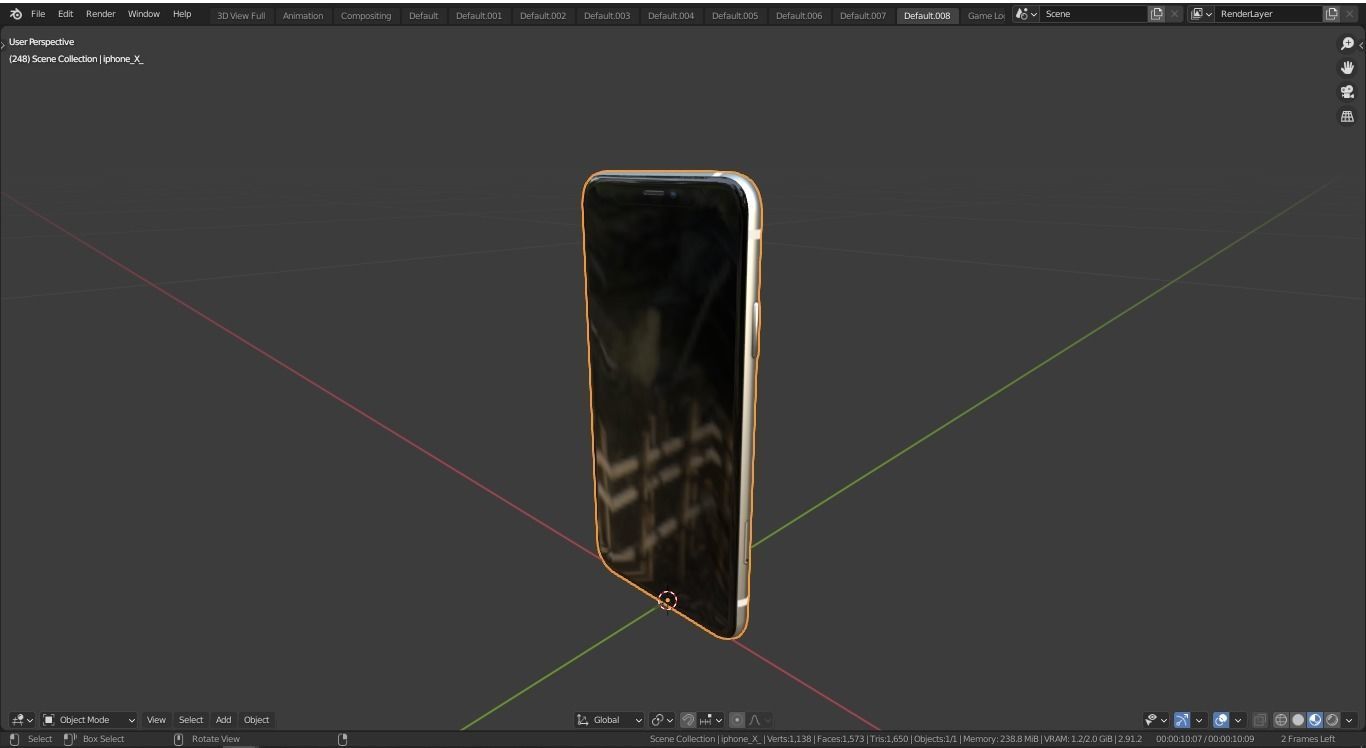Viewport: 1366px width, 748px height.
Task: Switch to the Default.003 workspace tab
Action: 607,15
